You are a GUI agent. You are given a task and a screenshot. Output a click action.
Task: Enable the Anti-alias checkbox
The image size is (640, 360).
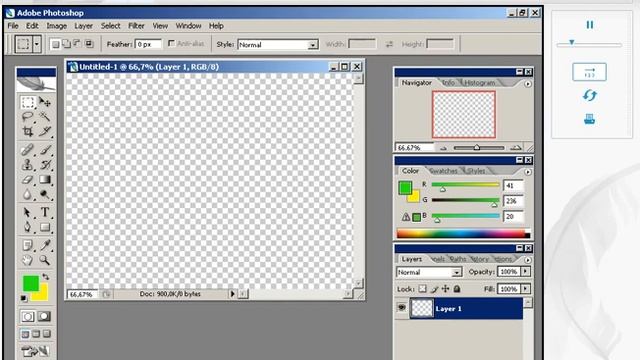click(x=171, y=43)
